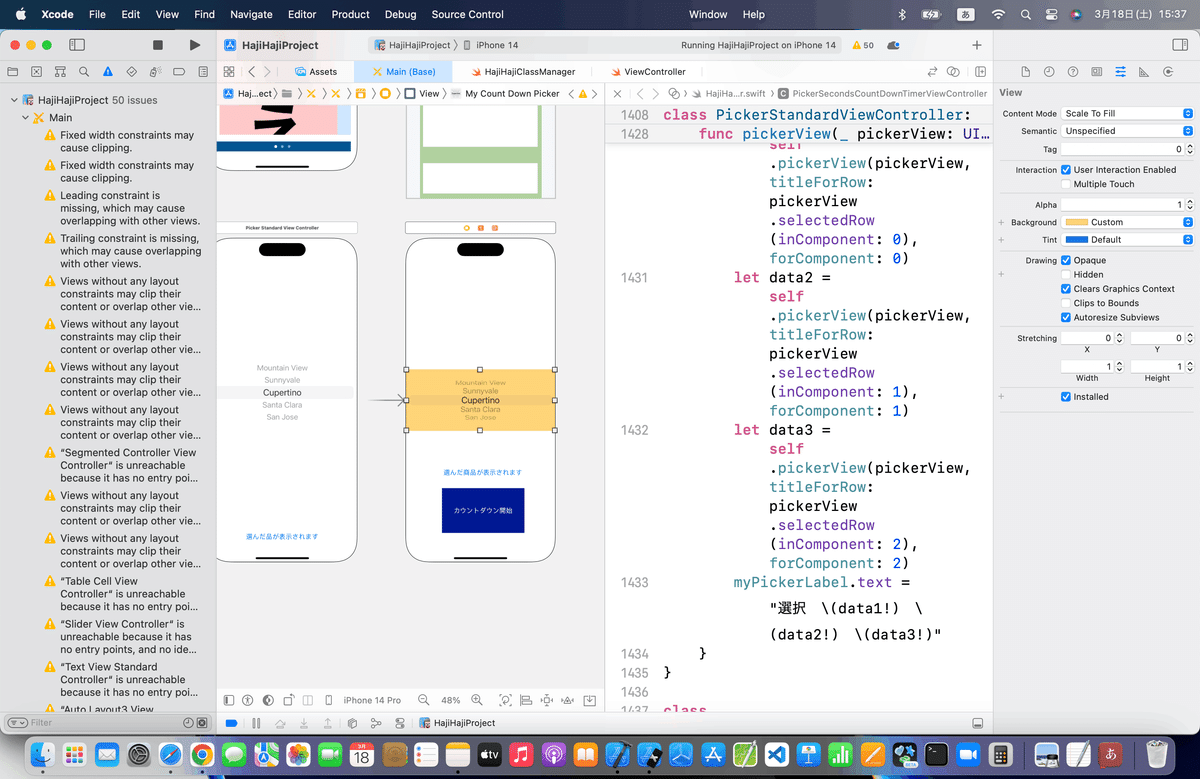Click the Tint color swatch
This screenshot has height=779, width=1200.
[x=1076, y=240]
